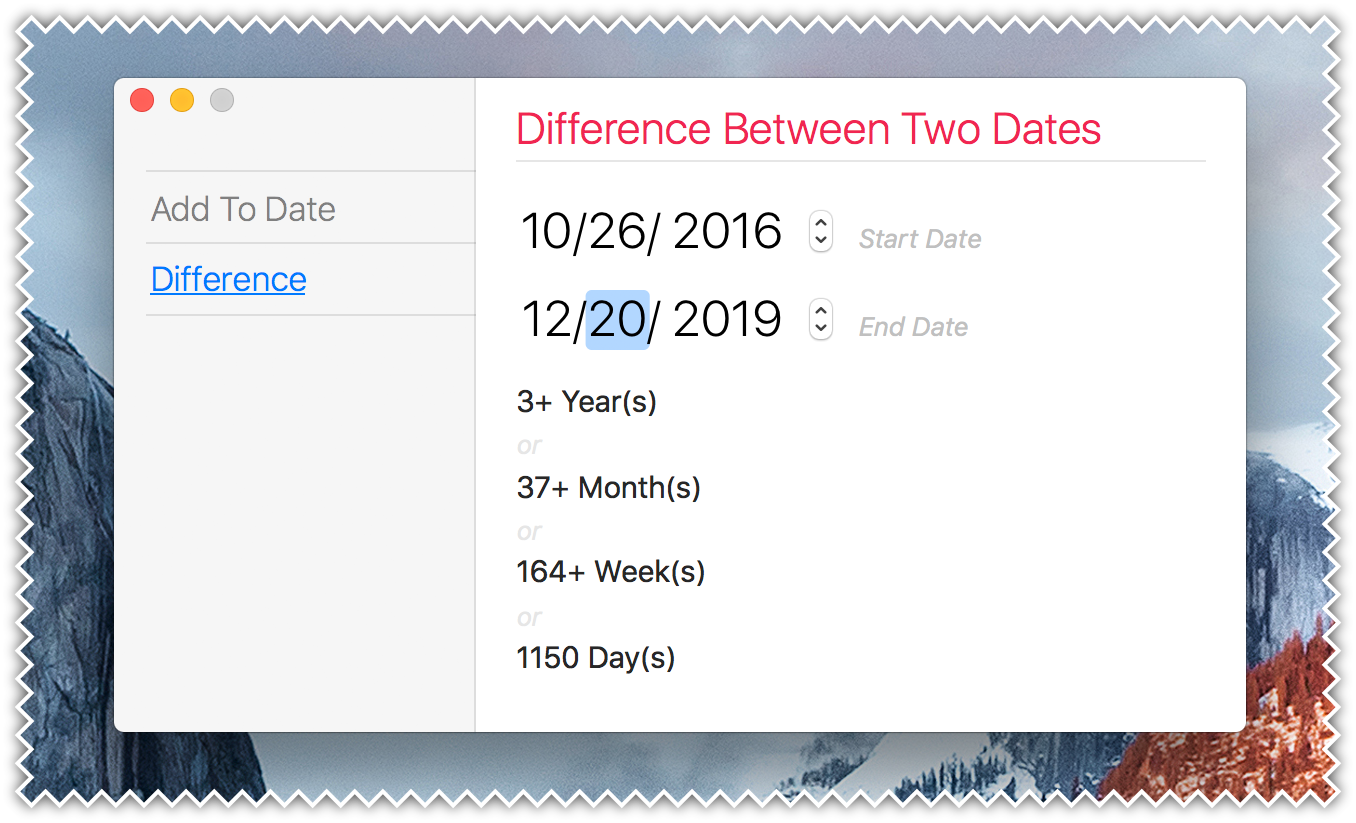Decrement End Date using stepper down arrow
Image resolution: width=1356 pixels, height=823 pixels.
click(821, 329)
